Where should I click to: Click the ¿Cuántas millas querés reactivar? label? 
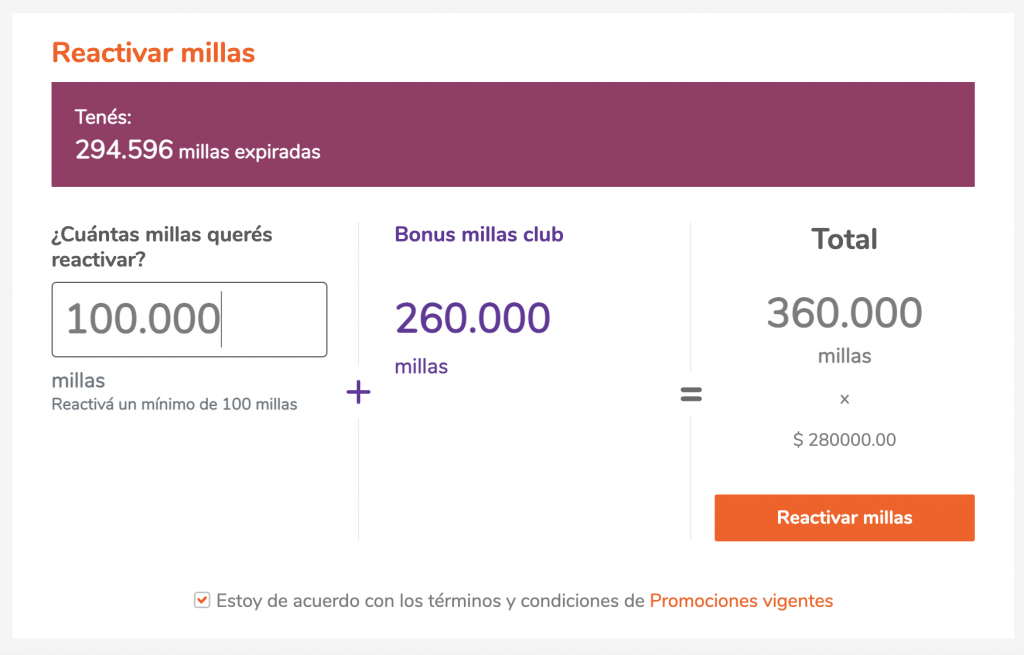tap(162, 247)
